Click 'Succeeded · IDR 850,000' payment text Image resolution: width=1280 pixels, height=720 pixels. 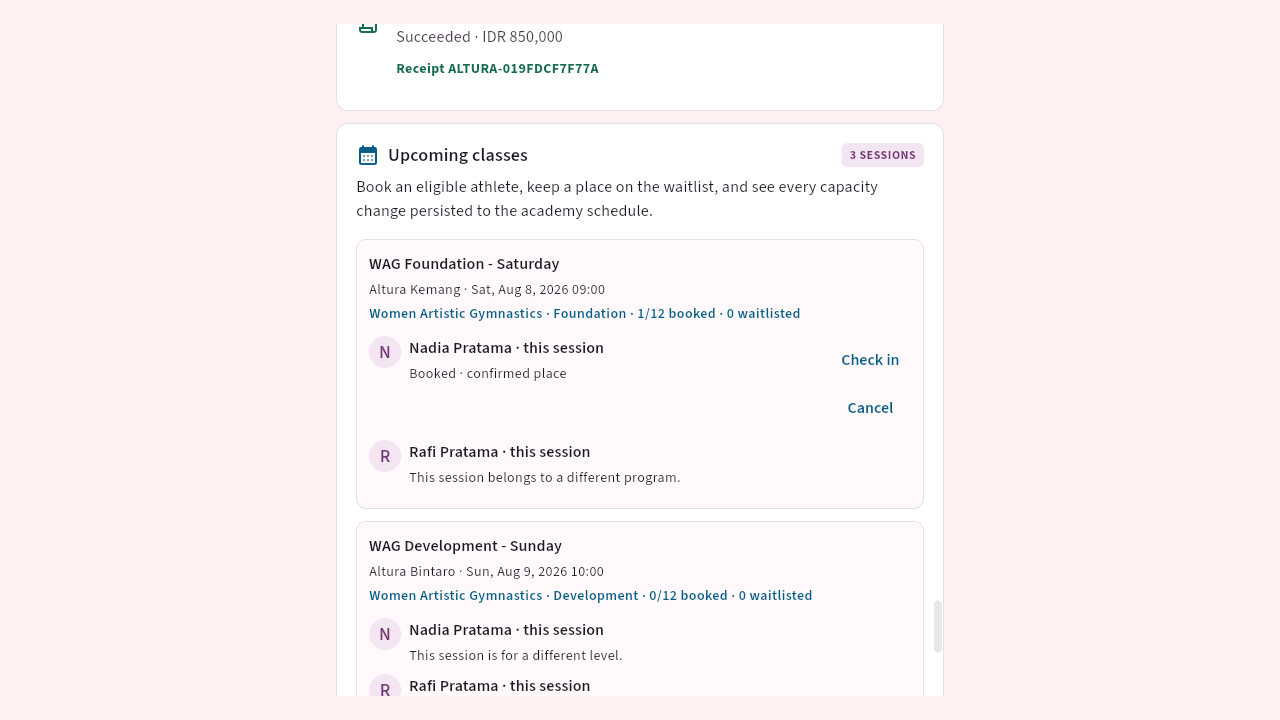pos(479,37)
